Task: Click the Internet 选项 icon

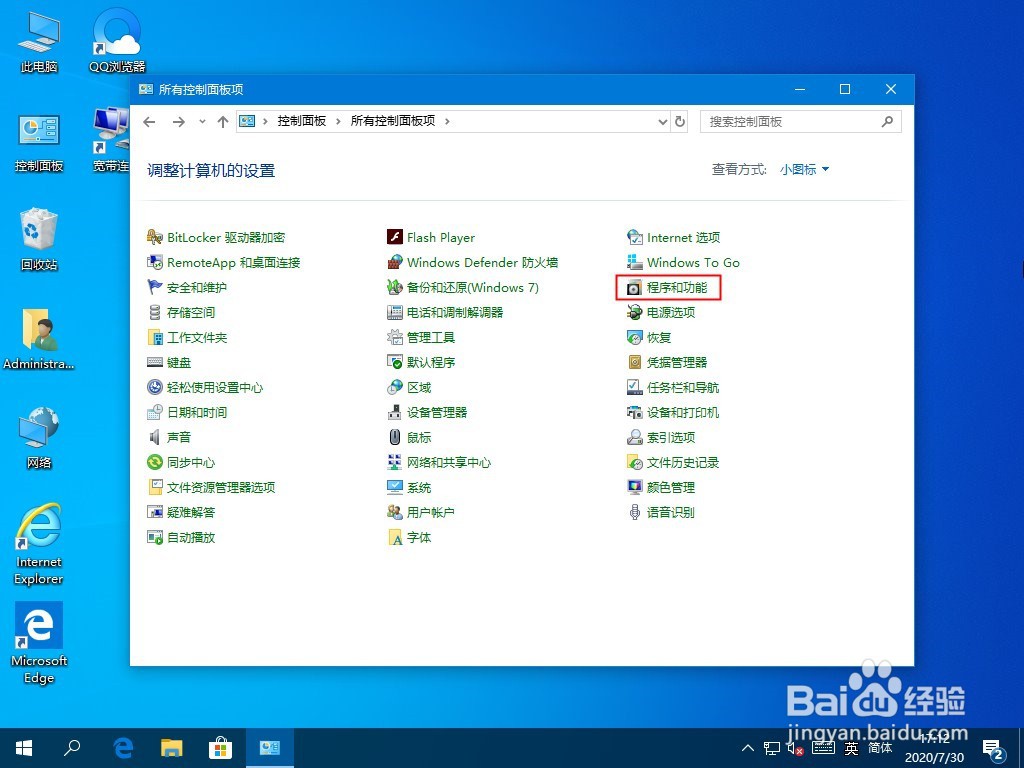Action: 634,237
